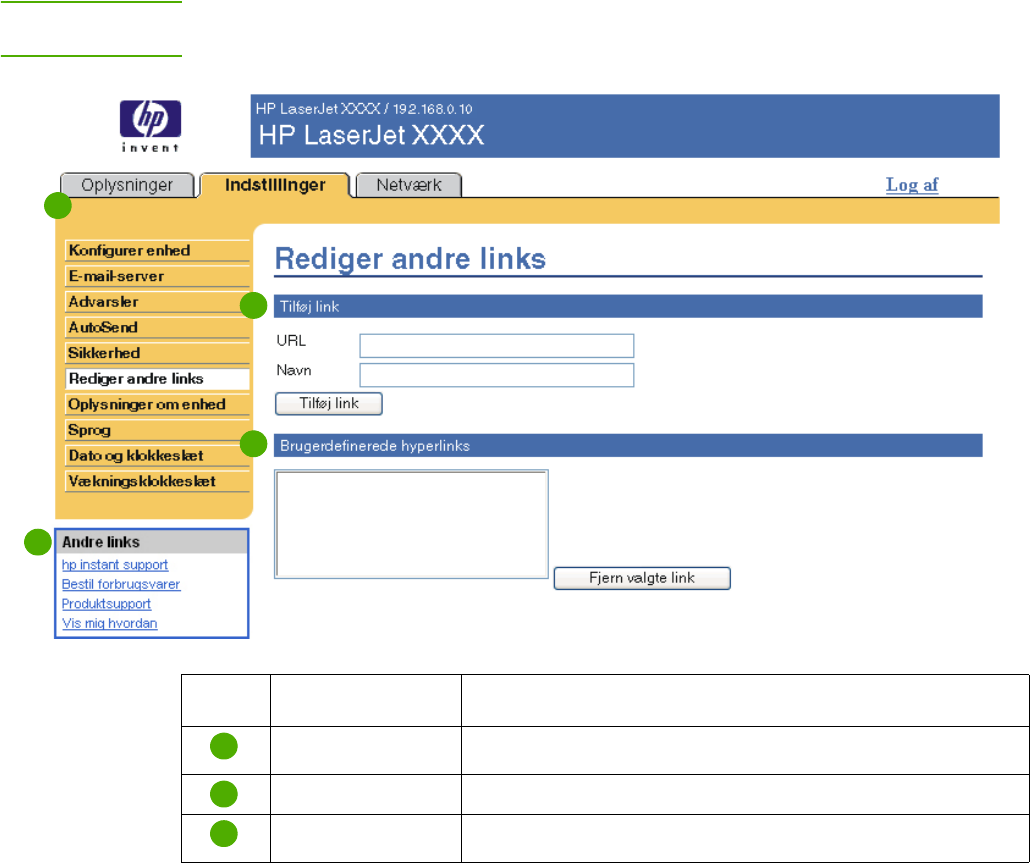Go to E-mail-server settings

click(x=158, y=276)
